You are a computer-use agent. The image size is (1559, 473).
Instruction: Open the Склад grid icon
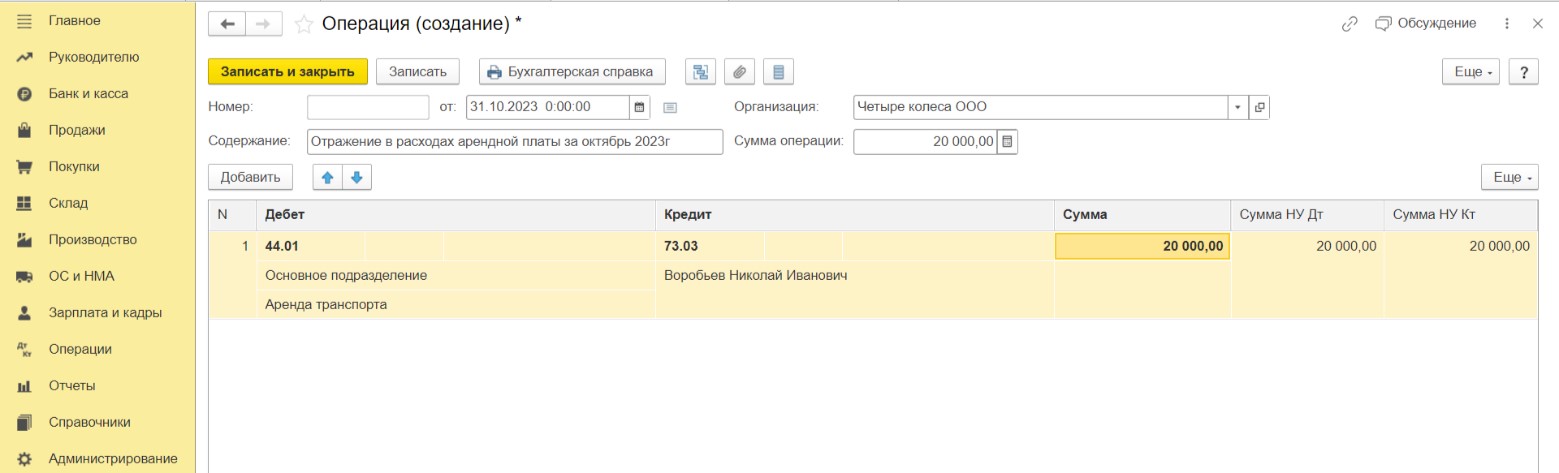coord(25,203)
